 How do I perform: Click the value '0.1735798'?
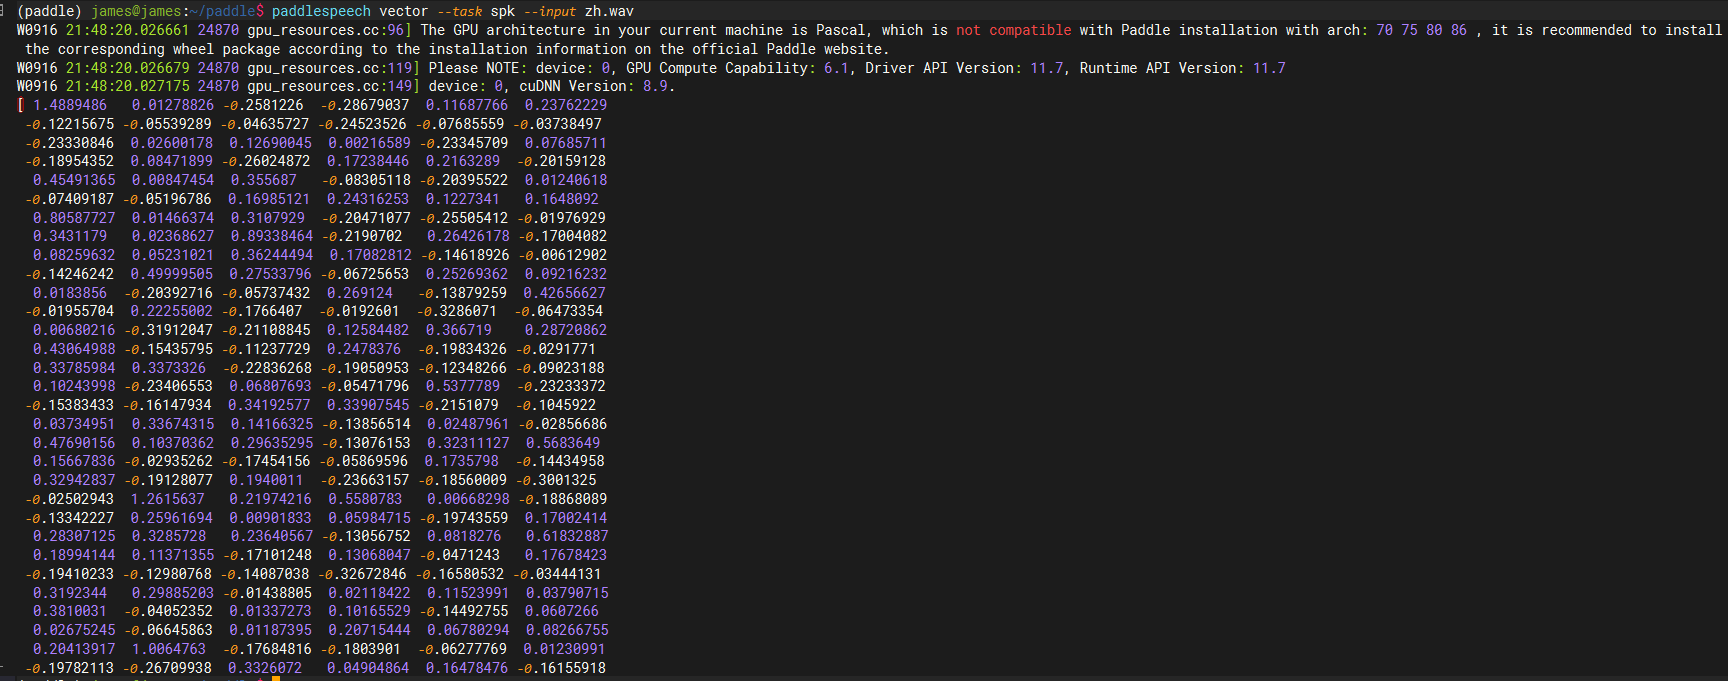point(462,461)
